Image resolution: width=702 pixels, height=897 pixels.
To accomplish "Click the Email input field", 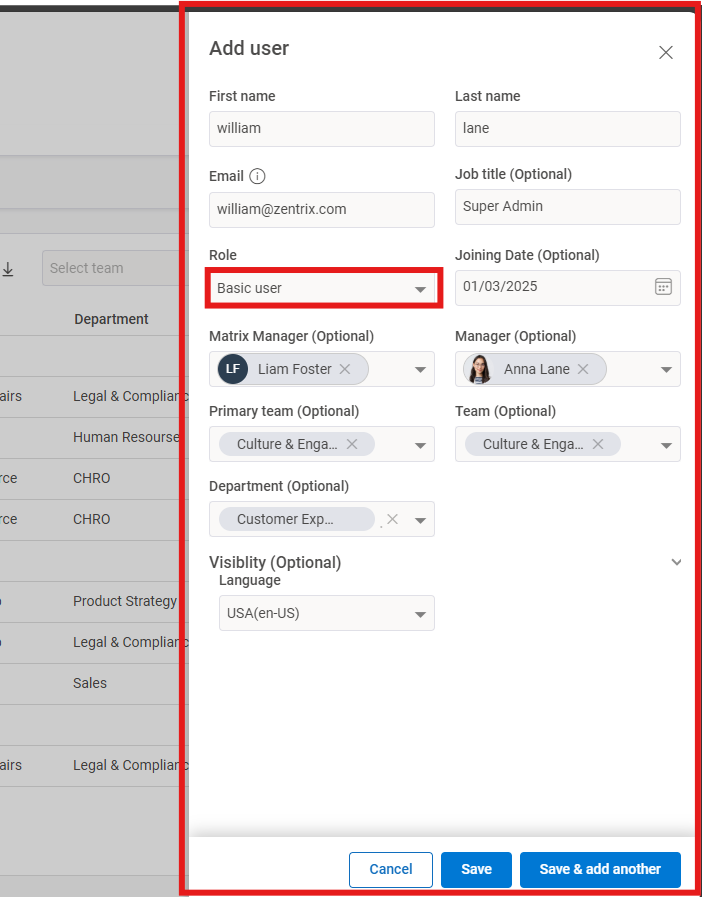I will pos(322,209).
